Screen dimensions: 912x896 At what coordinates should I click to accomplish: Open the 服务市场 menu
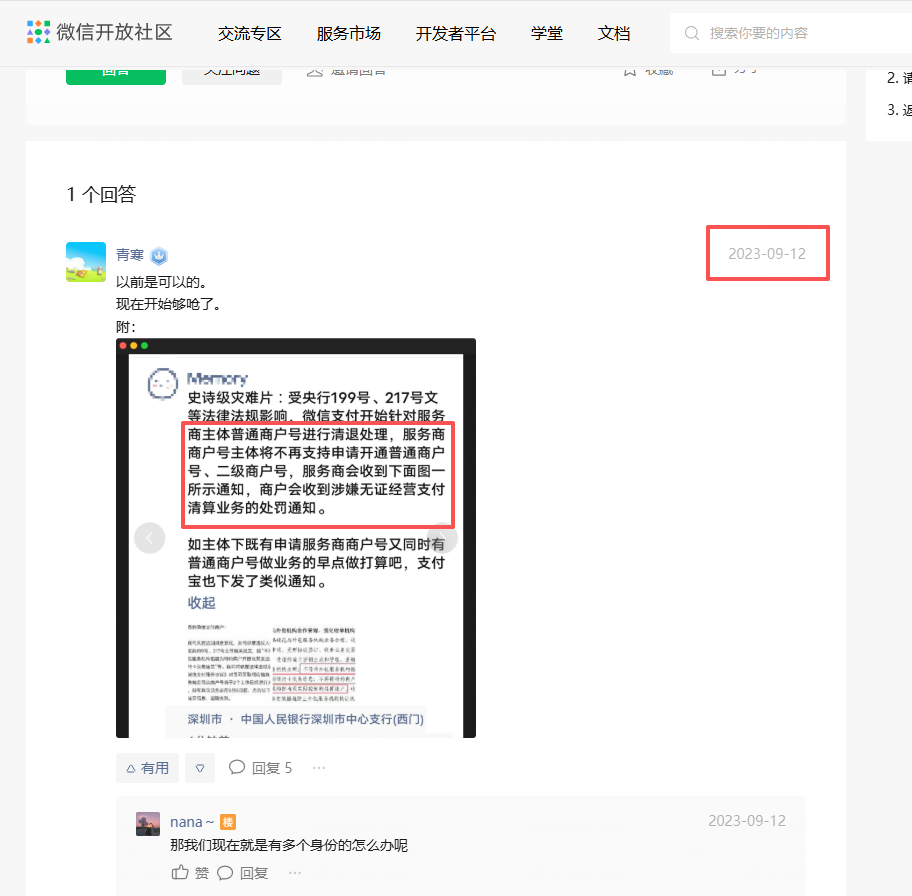tap(348, 34)
